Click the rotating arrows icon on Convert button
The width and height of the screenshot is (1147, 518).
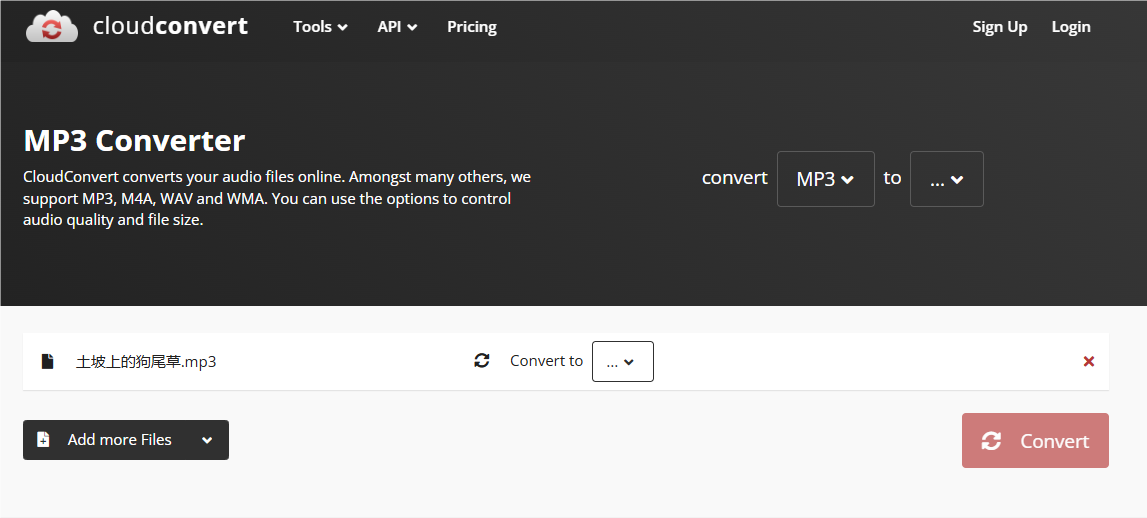991,440
